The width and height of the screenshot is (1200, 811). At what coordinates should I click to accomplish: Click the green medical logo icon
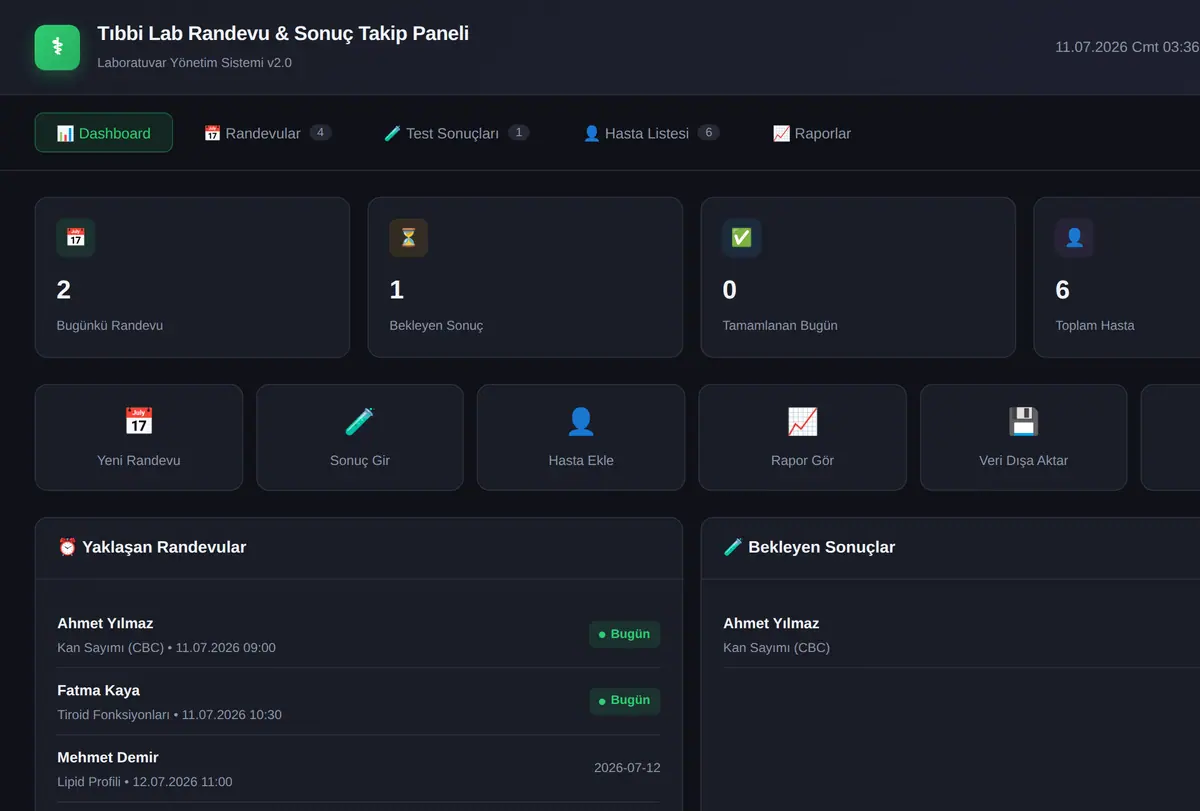57,47
